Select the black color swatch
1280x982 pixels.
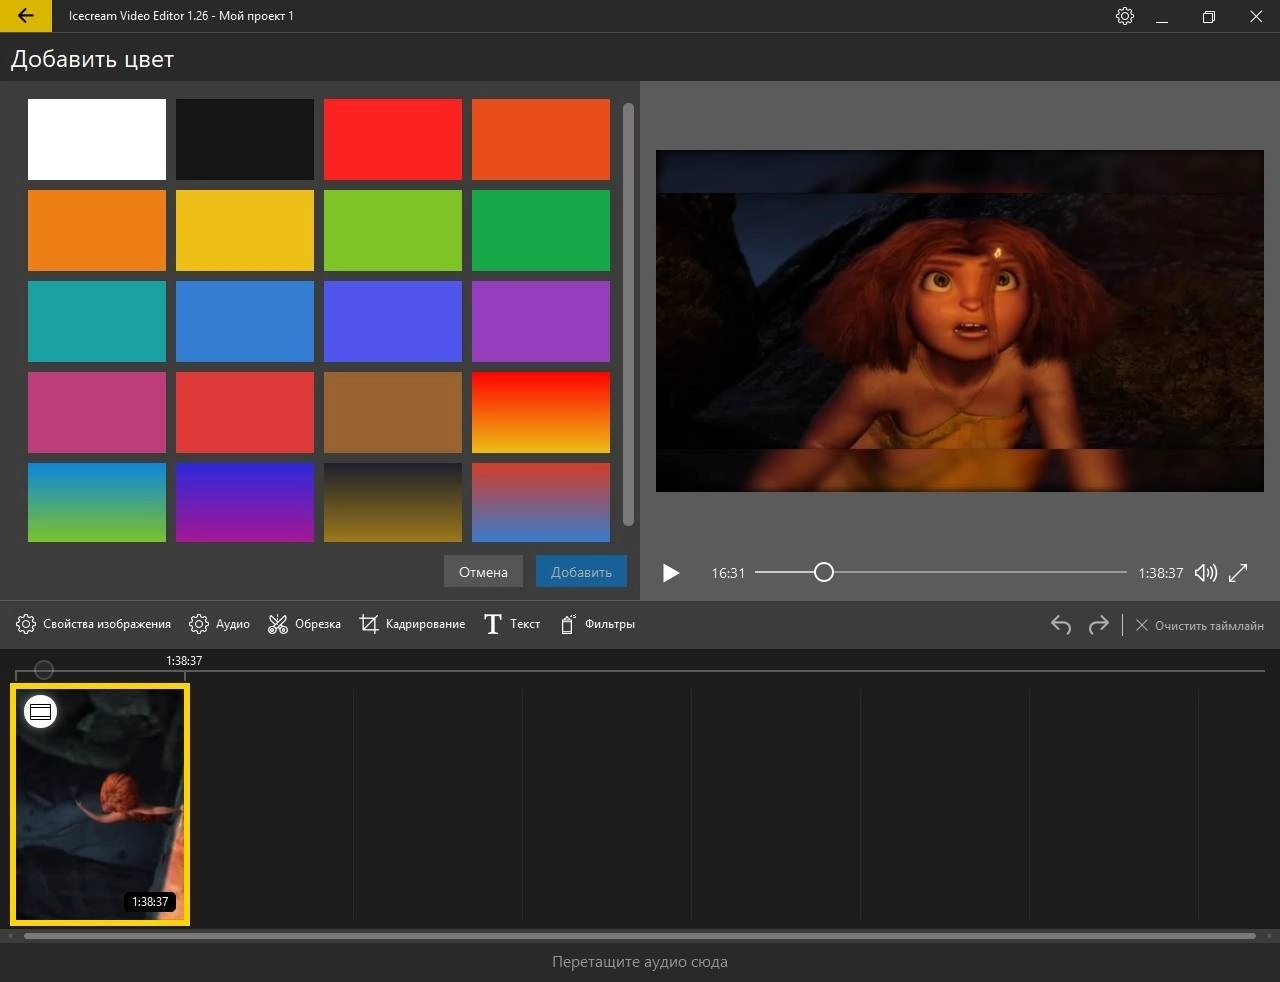tap(245, 139)
